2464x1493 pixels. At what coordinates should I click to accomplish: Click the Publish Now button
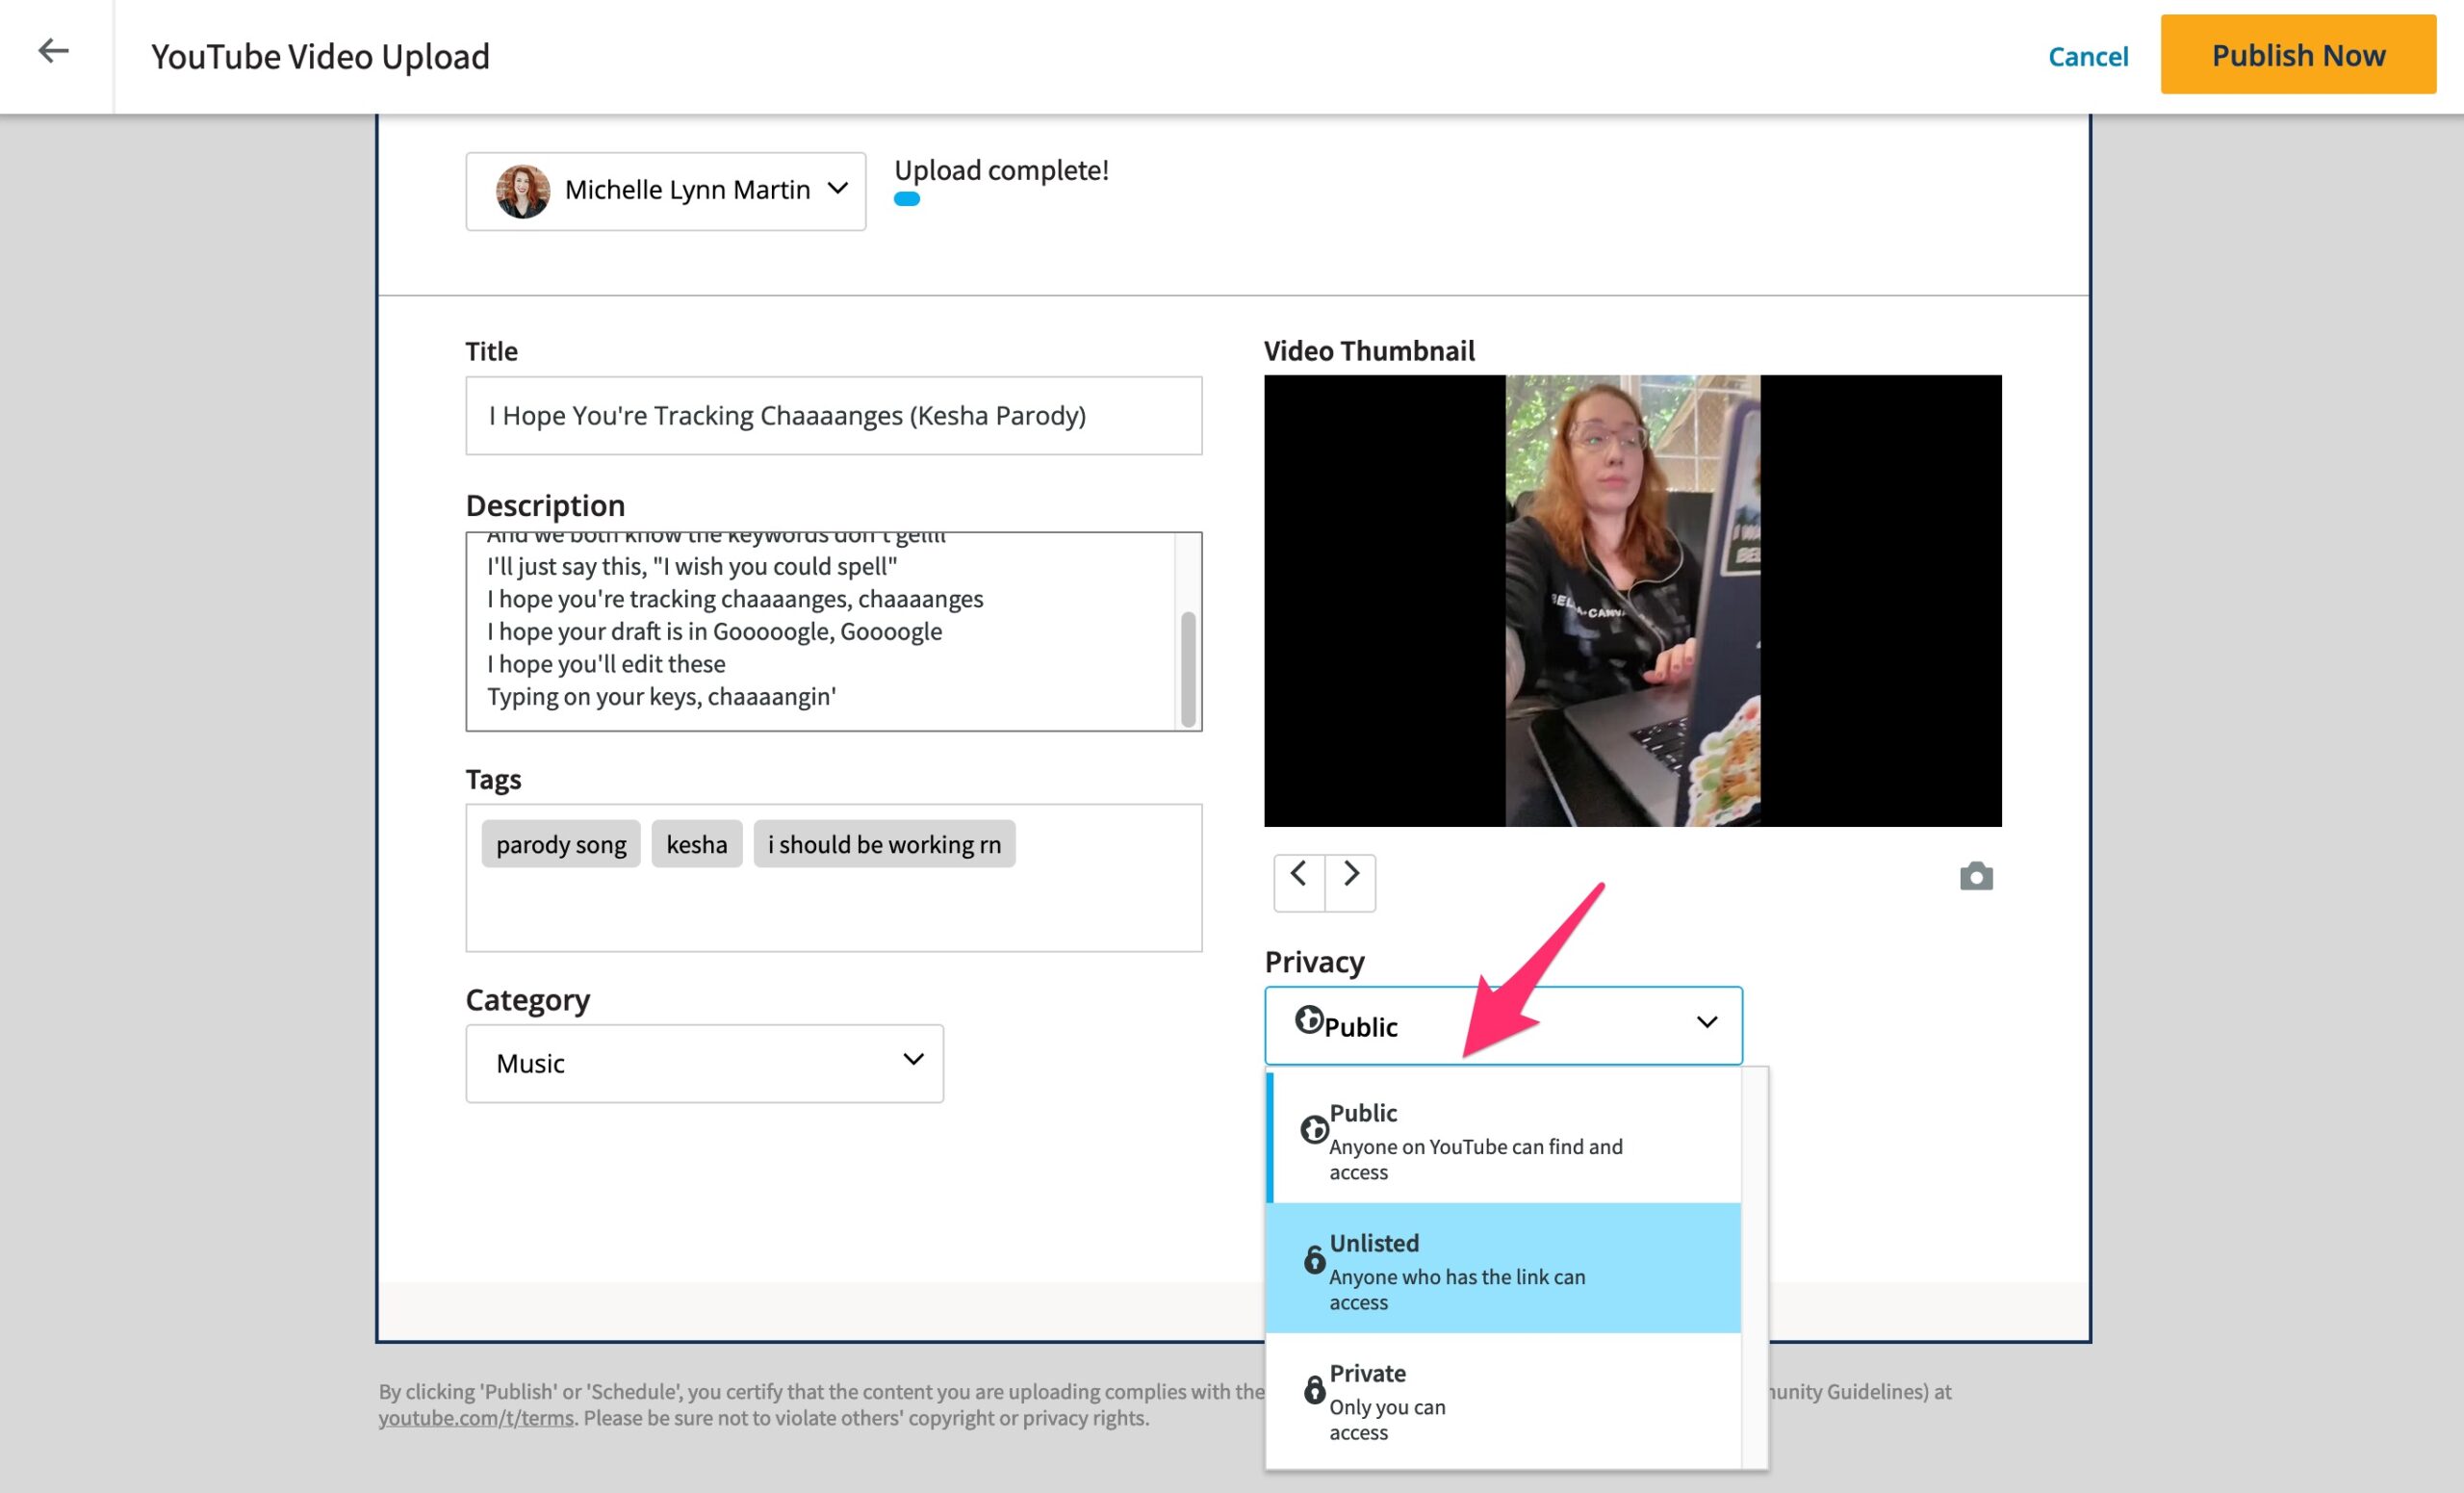tap(2297, 55)
